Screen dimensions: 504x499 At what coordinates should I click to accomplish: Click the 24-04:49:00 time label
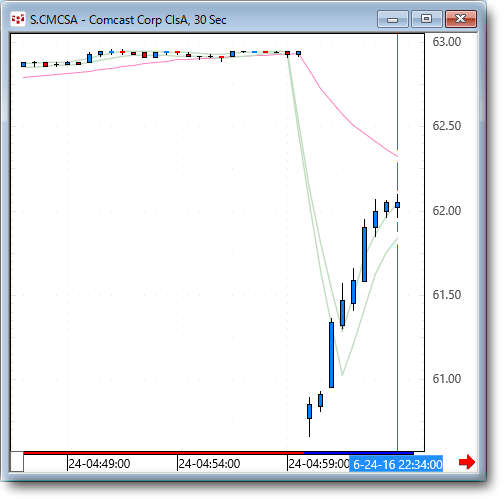click(x=99, y=464)
